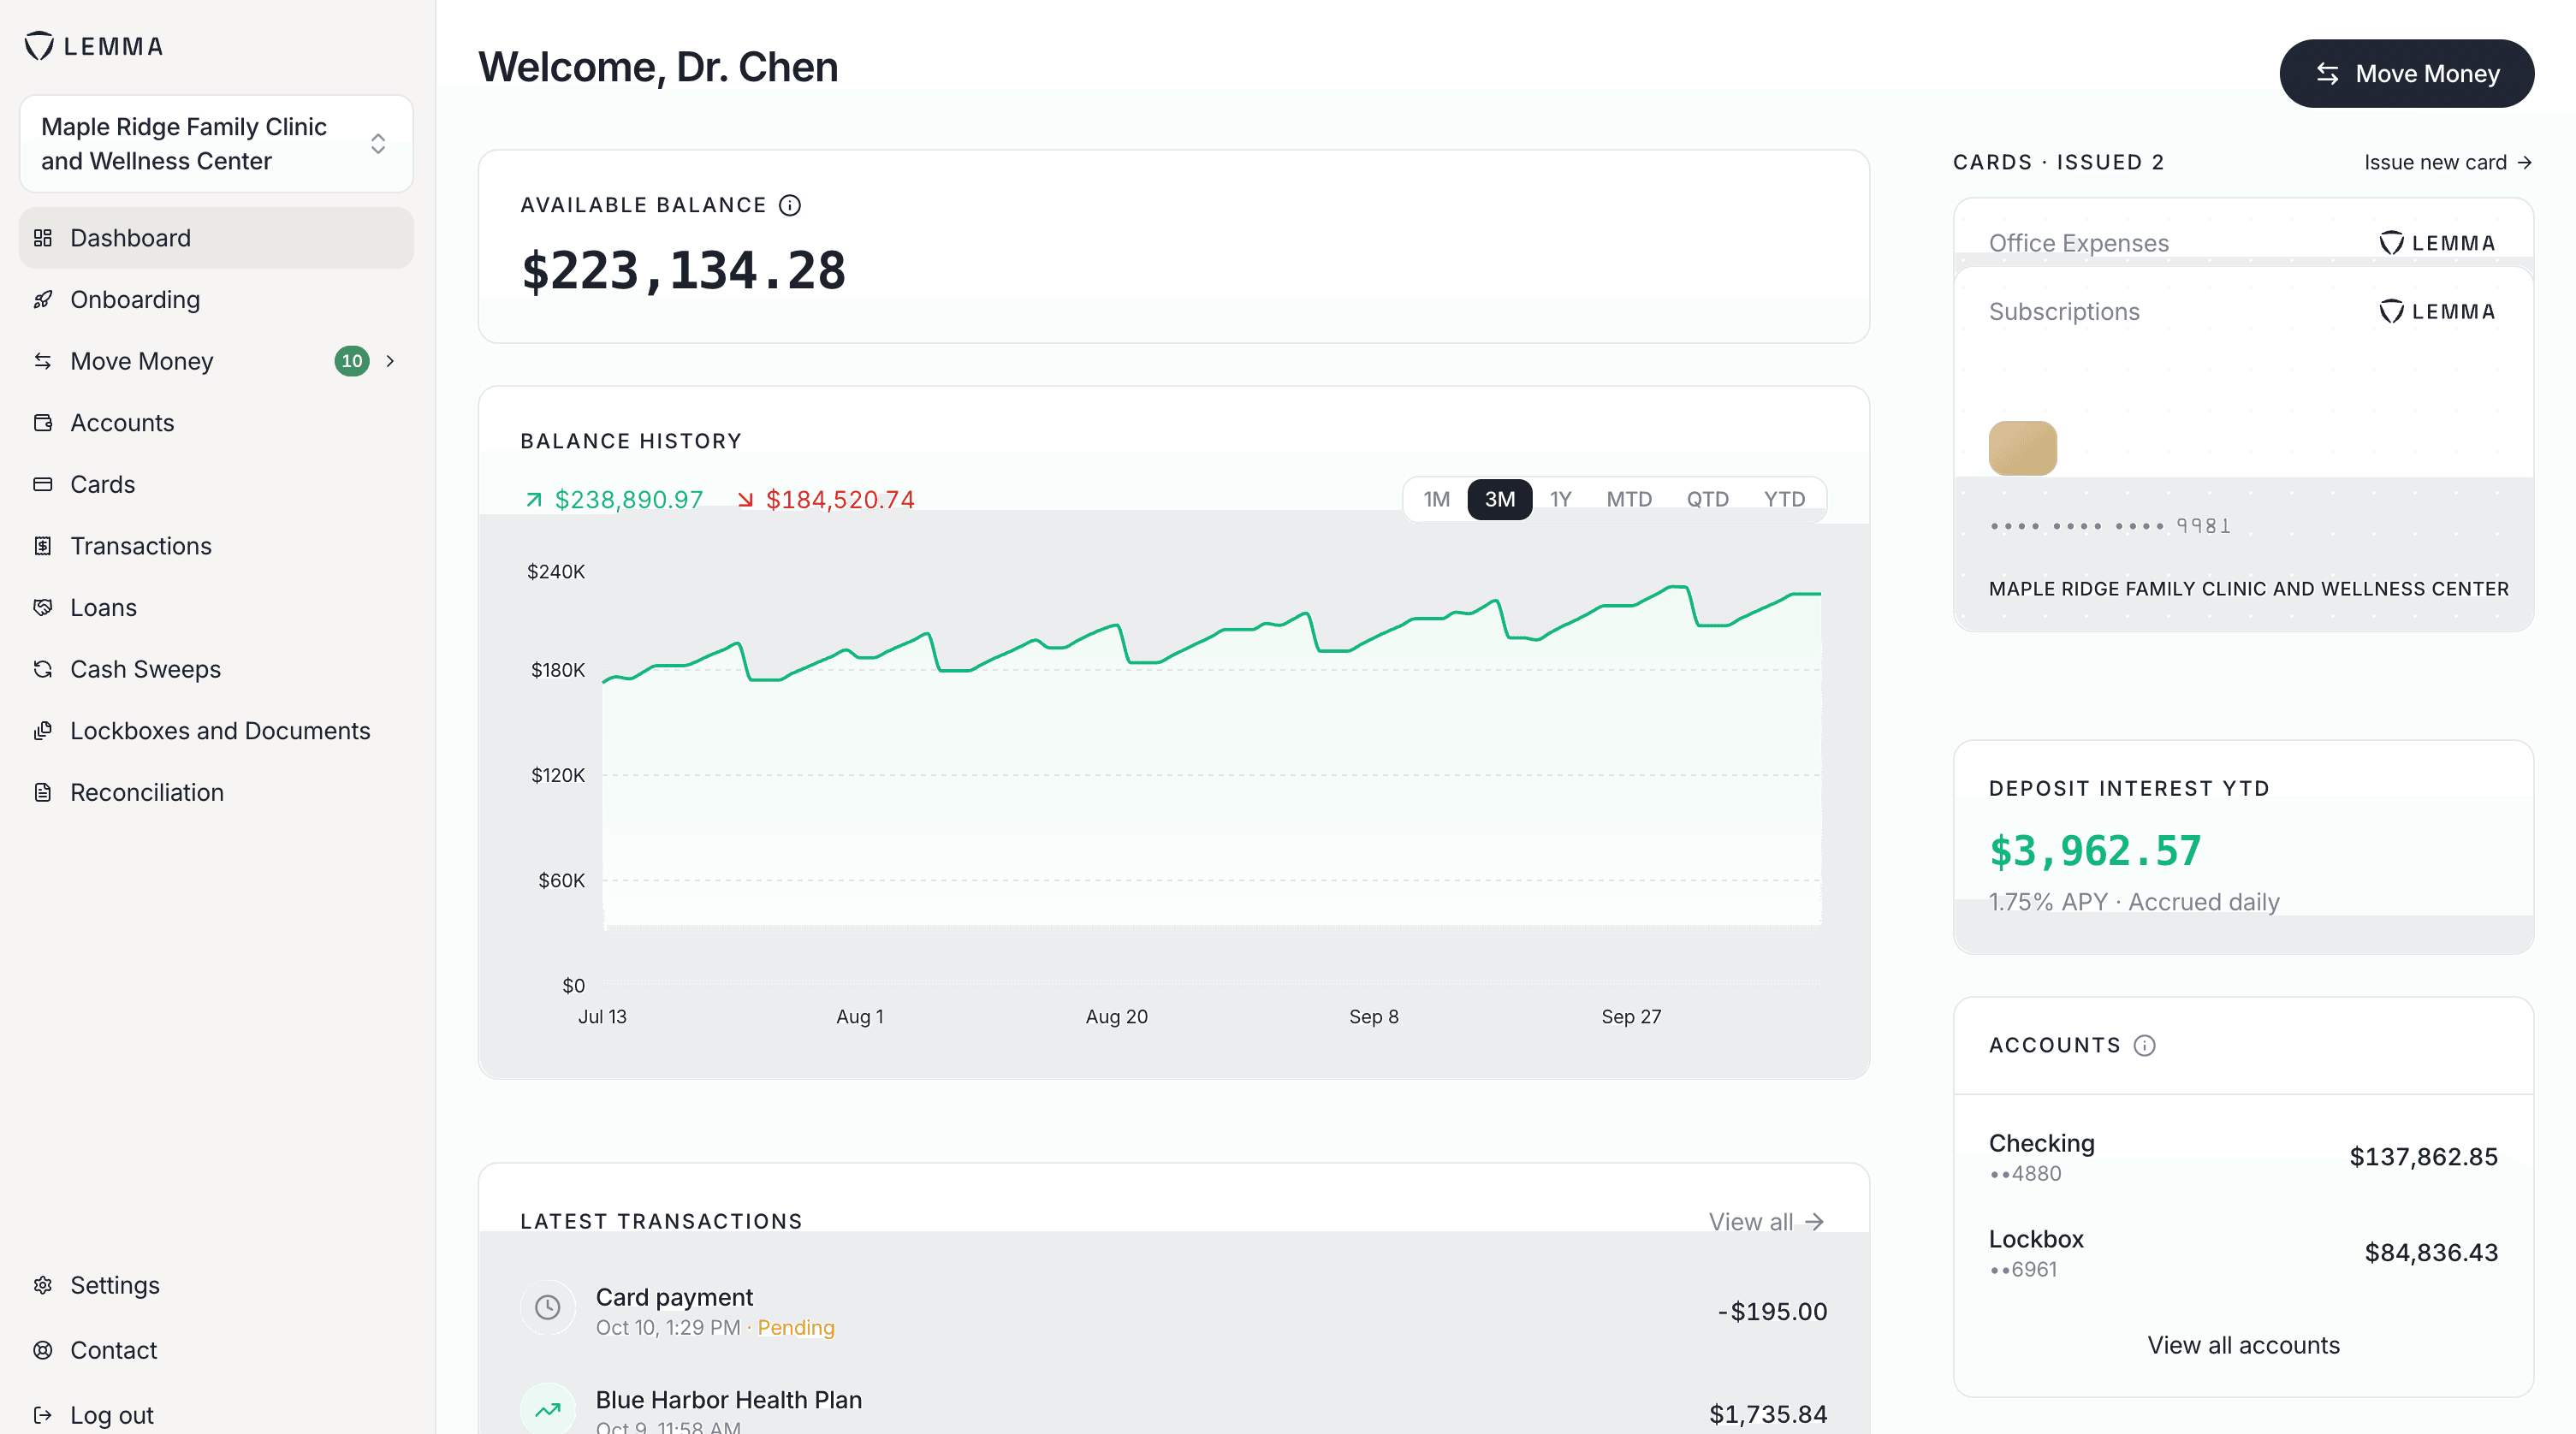The image size is (2576, 1434).
Task: Click the $137,862.85 checking balance
Action: (x=2423, y=1157)
